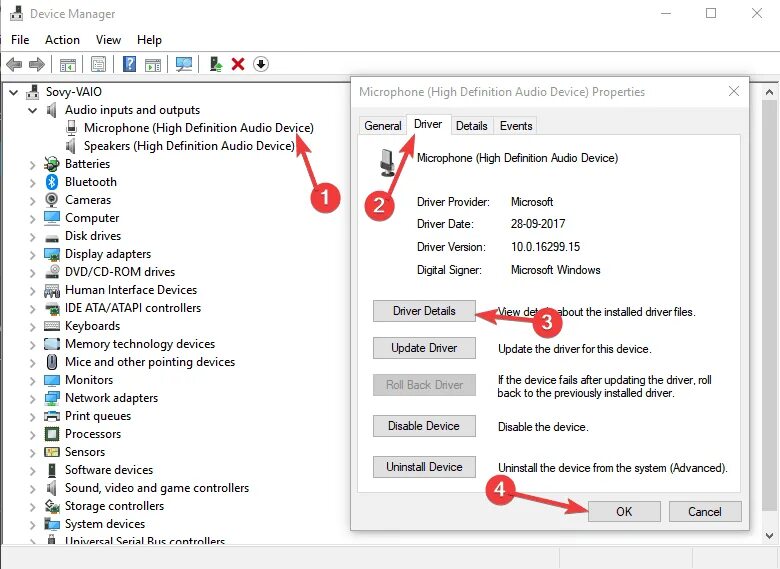The image size is (780, 569).
Task: Click the scrollbar down arrow
Action: (x=770, y=536)
